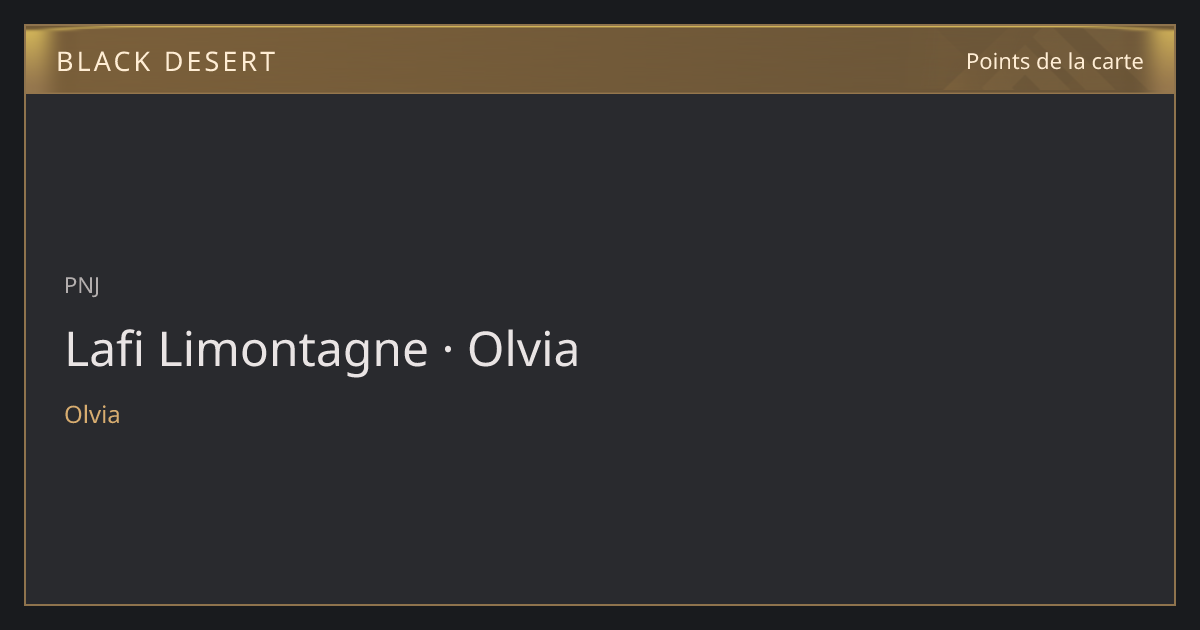Click the word Limontagne in the title

click(x=293, y=350)
